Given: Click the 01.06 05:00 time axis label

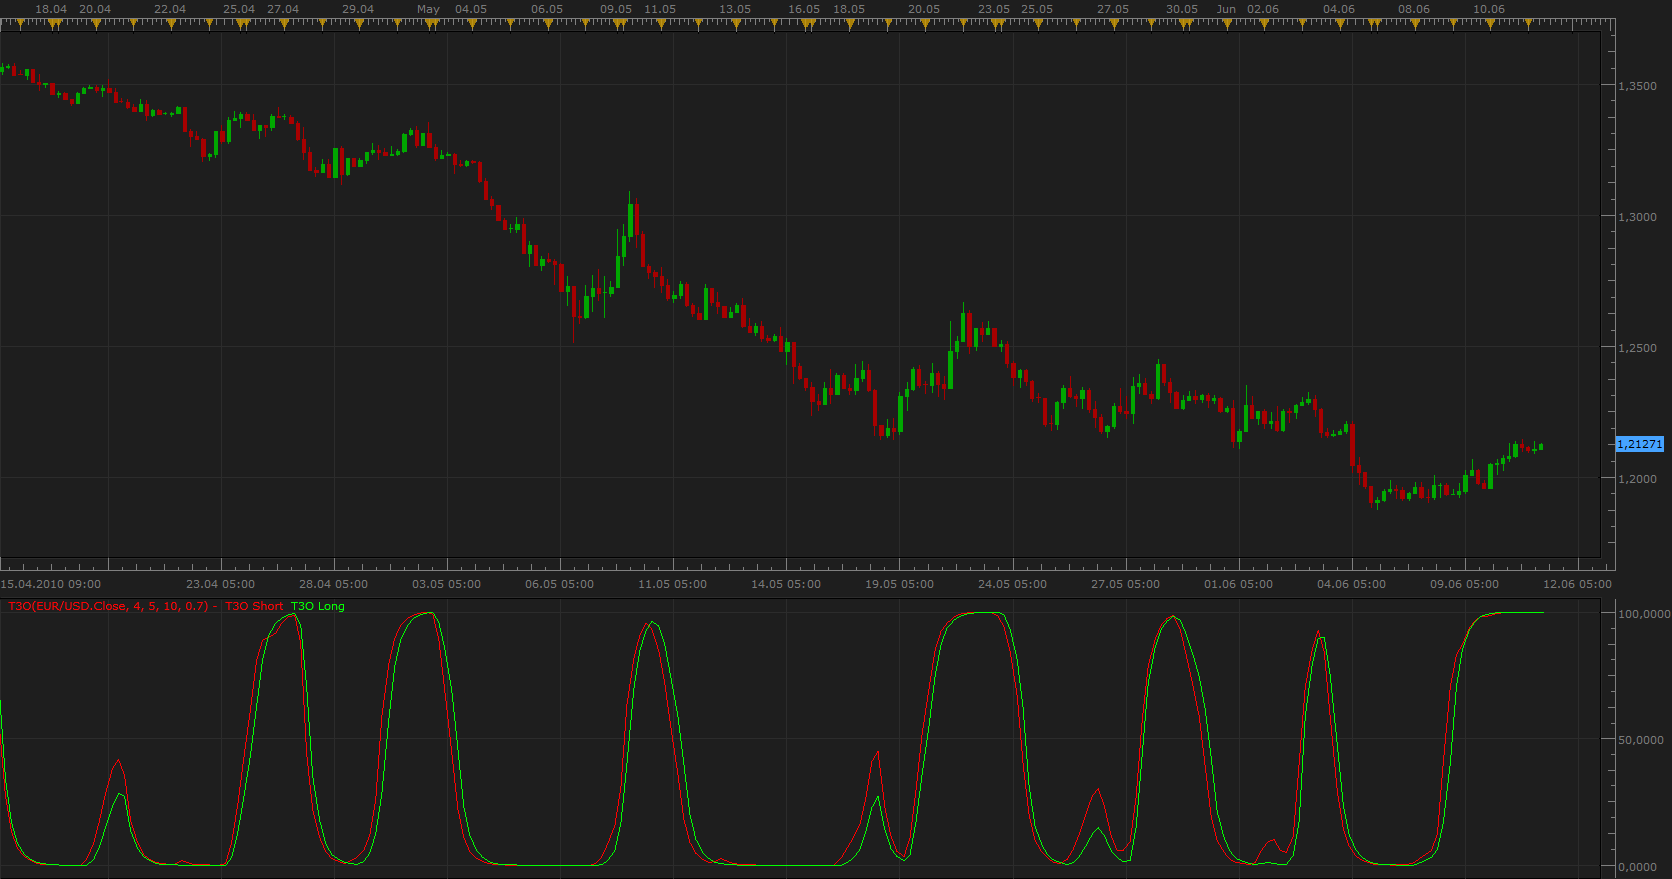Looking at the screenshot, I should click(x=1239, y=584).
